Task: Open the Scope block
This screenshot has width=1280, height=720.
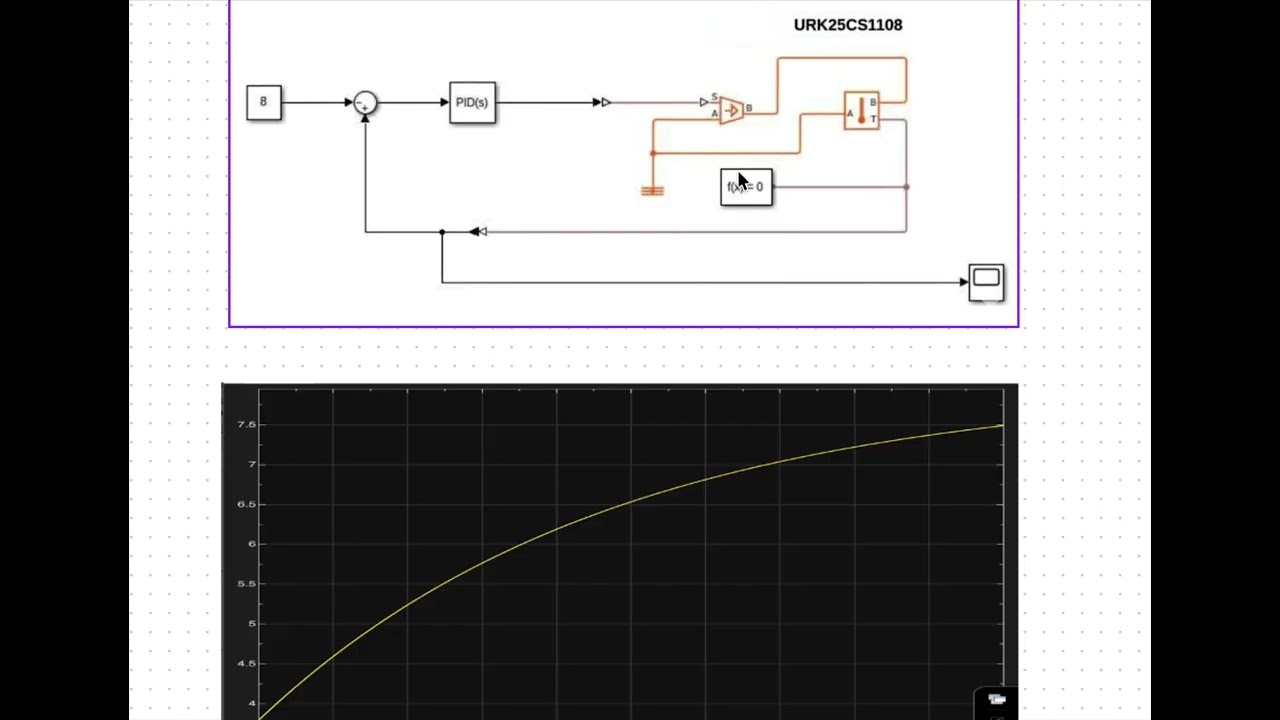Action: (x=986, y=282)
